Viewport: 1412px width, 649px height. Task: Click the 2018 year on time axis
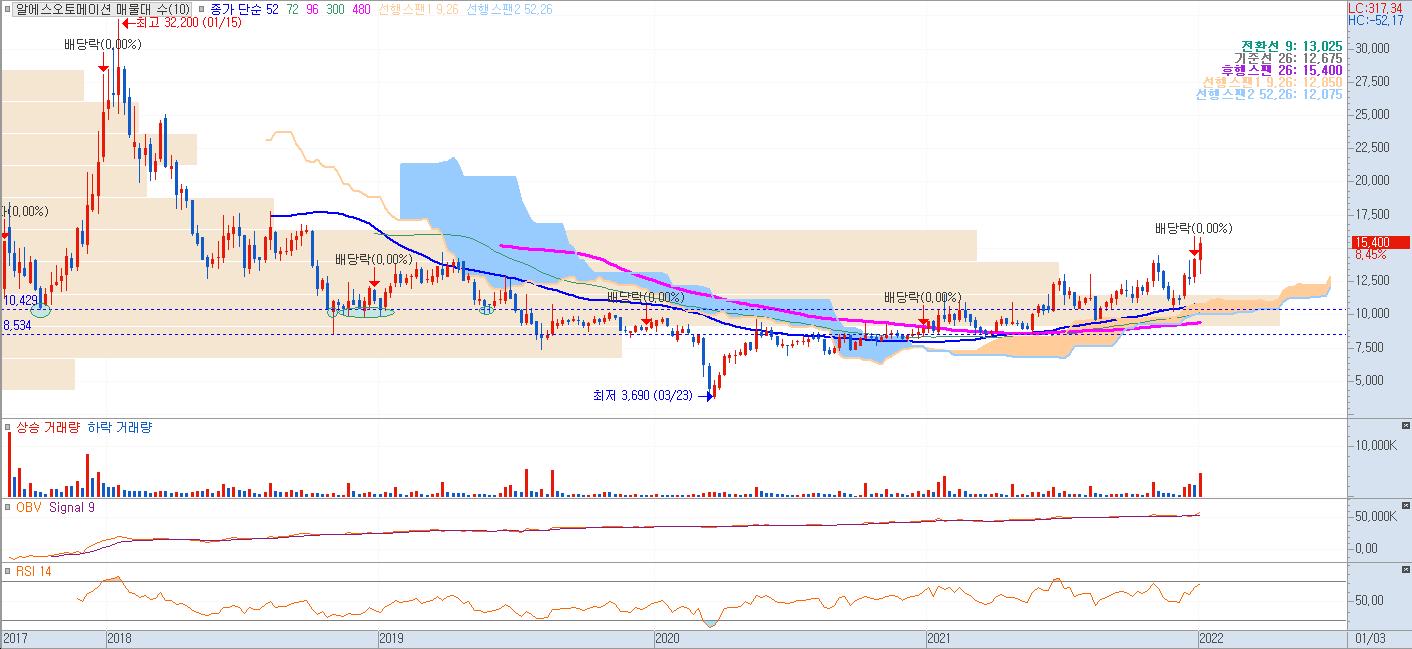click(119, 637)
